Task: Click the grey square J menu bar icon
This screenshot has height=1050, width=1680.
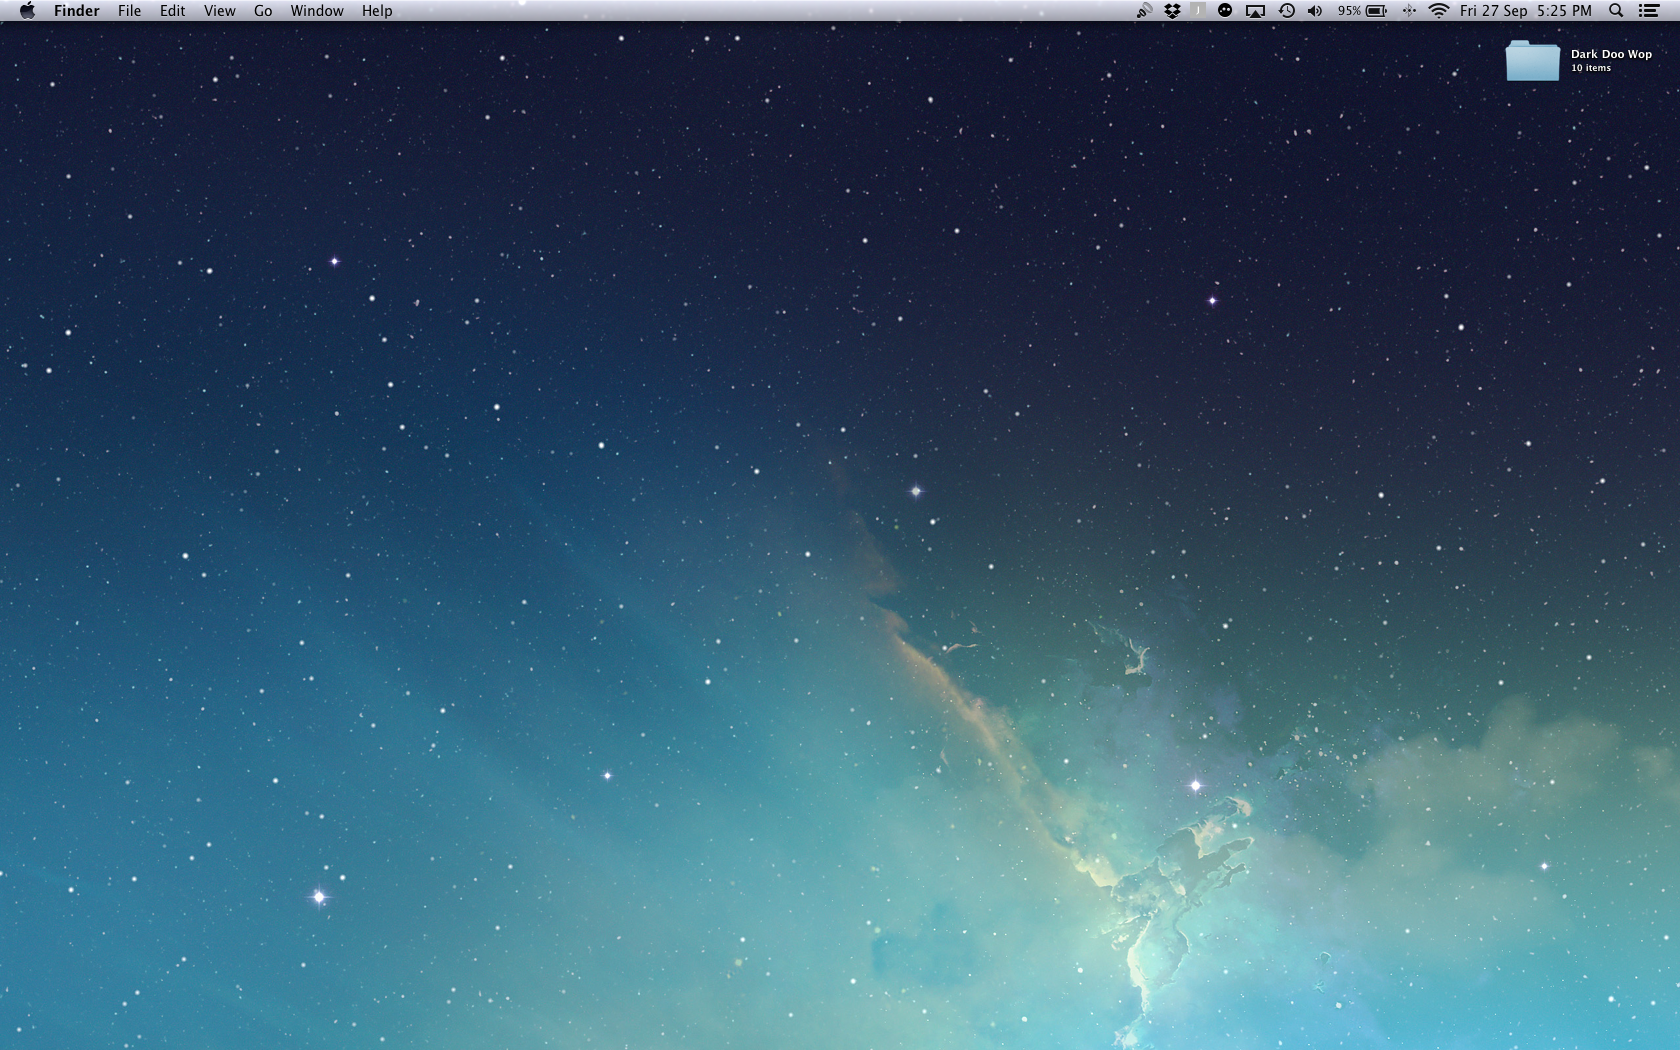Action: click(x=1198, y=11)
